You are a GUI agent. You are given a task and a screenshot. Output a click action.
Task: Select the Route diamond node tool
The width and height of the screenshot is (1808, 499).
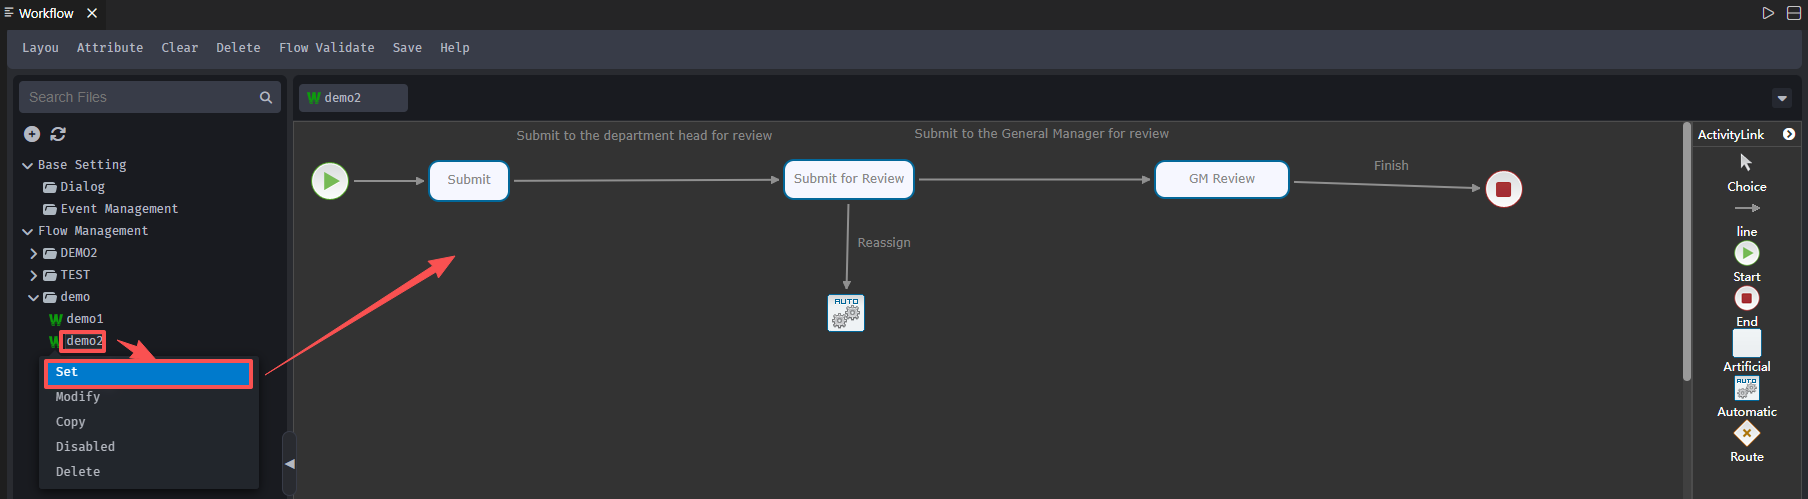pos(1746,433)
